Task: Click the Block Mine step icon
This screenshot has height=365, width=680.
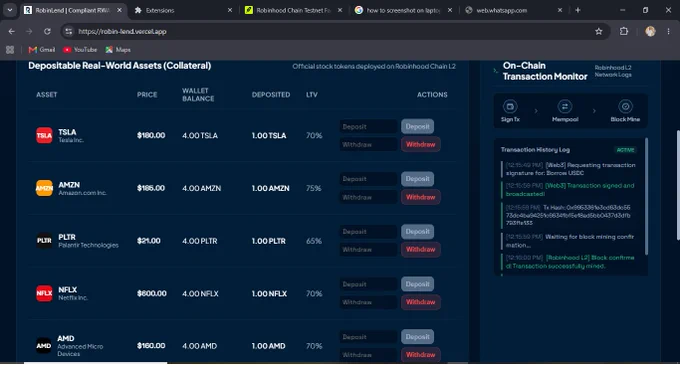Action: [x=625, y=106]
